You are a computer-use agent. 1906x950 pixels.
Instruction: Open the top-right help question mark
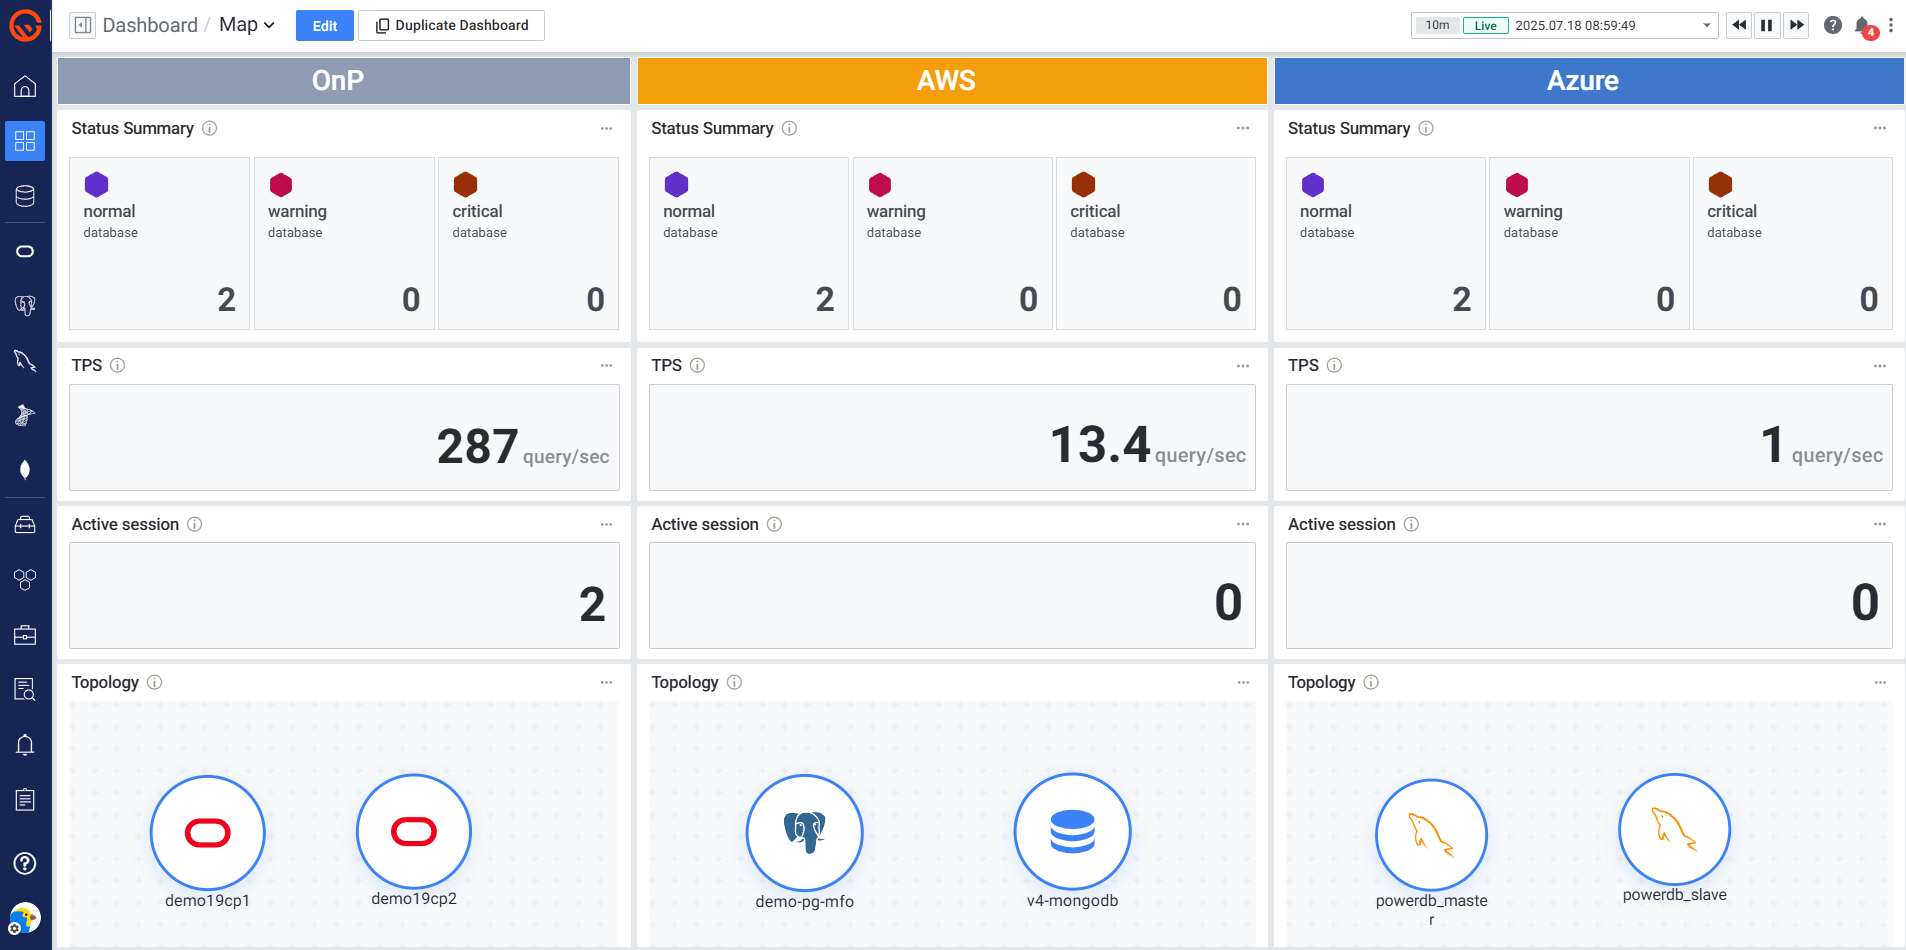click(1832, 25)
